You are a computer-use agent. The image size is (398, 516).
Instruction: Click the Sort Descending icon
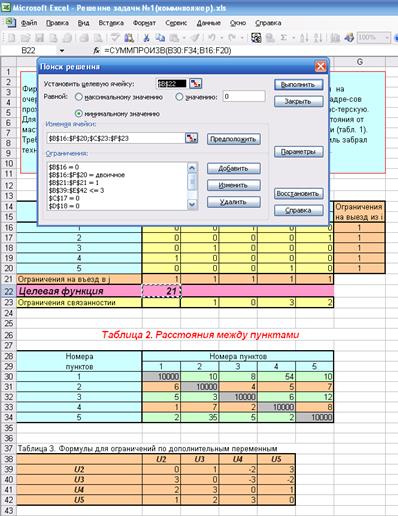318,38
